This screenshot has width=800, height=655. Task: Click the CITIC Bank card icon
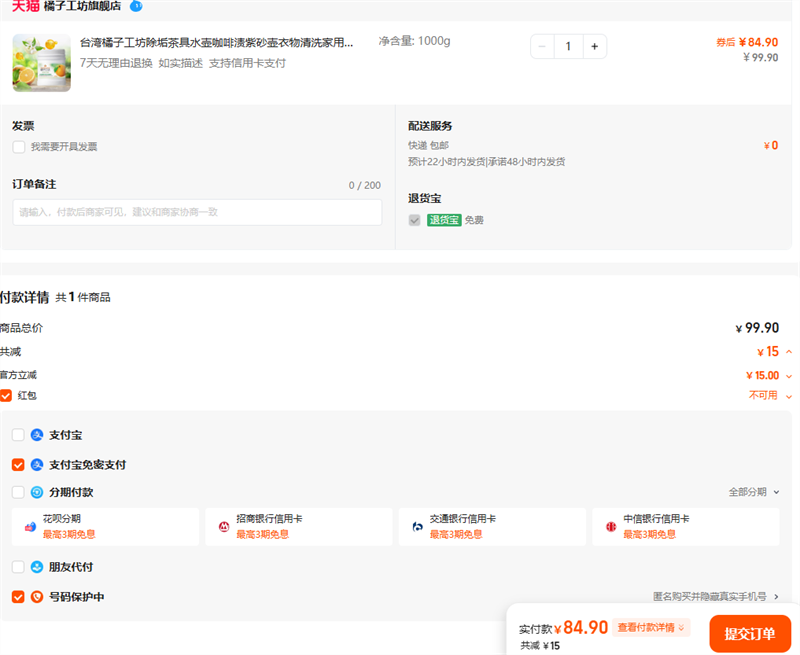(x=611, y=527)
